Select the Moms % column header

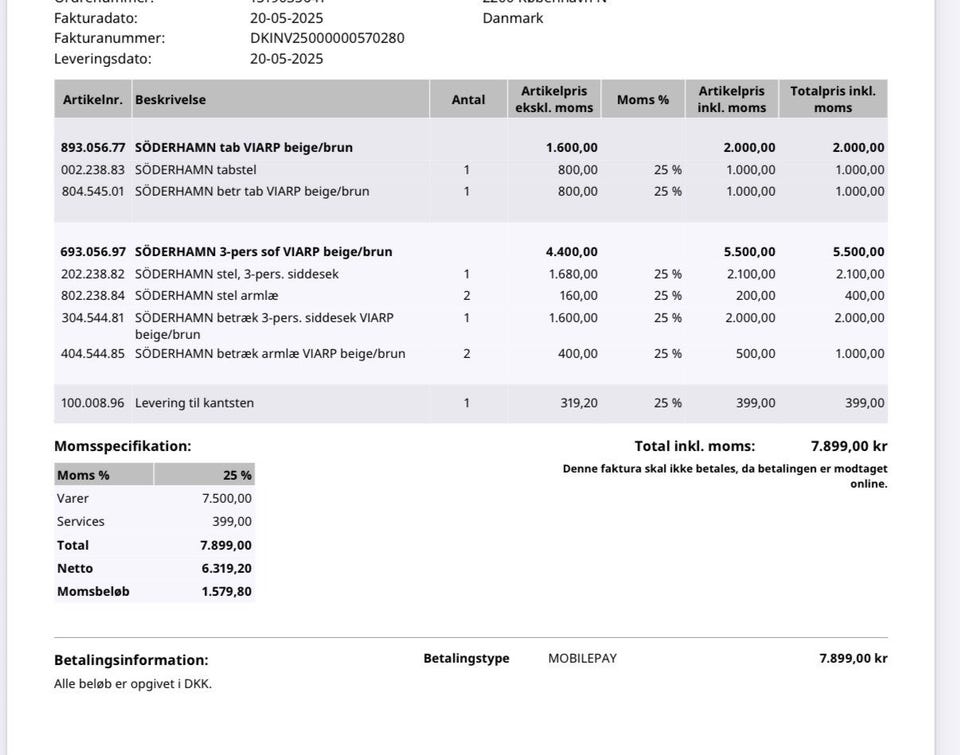point(643,99)
